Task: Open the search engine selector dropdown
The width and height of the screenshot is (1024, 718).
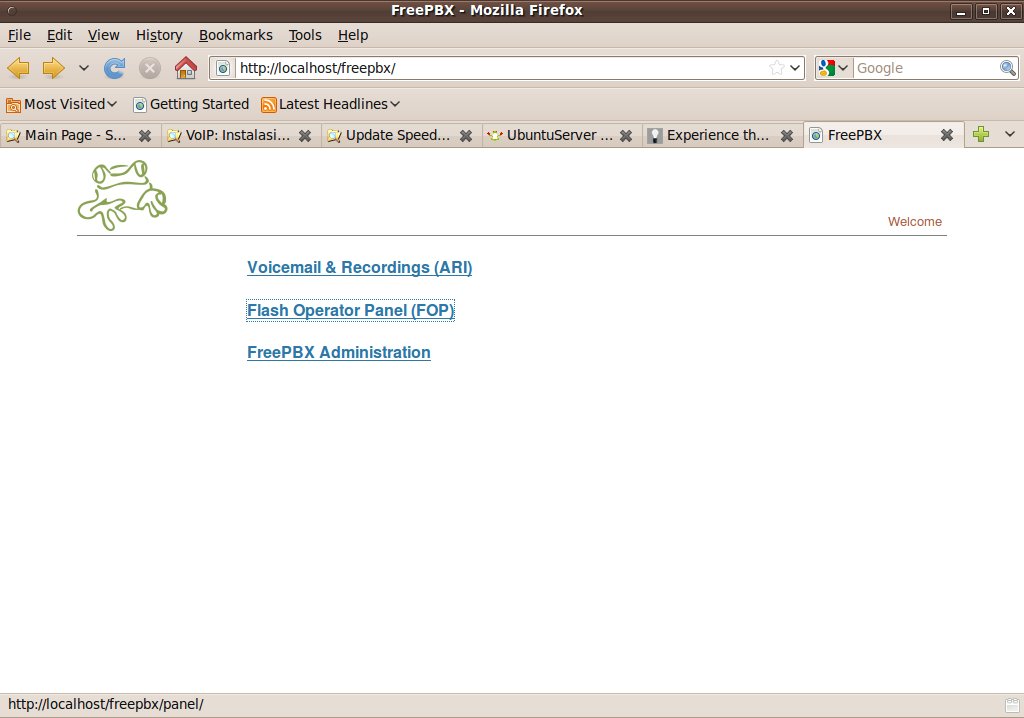Action: [833, 68]
